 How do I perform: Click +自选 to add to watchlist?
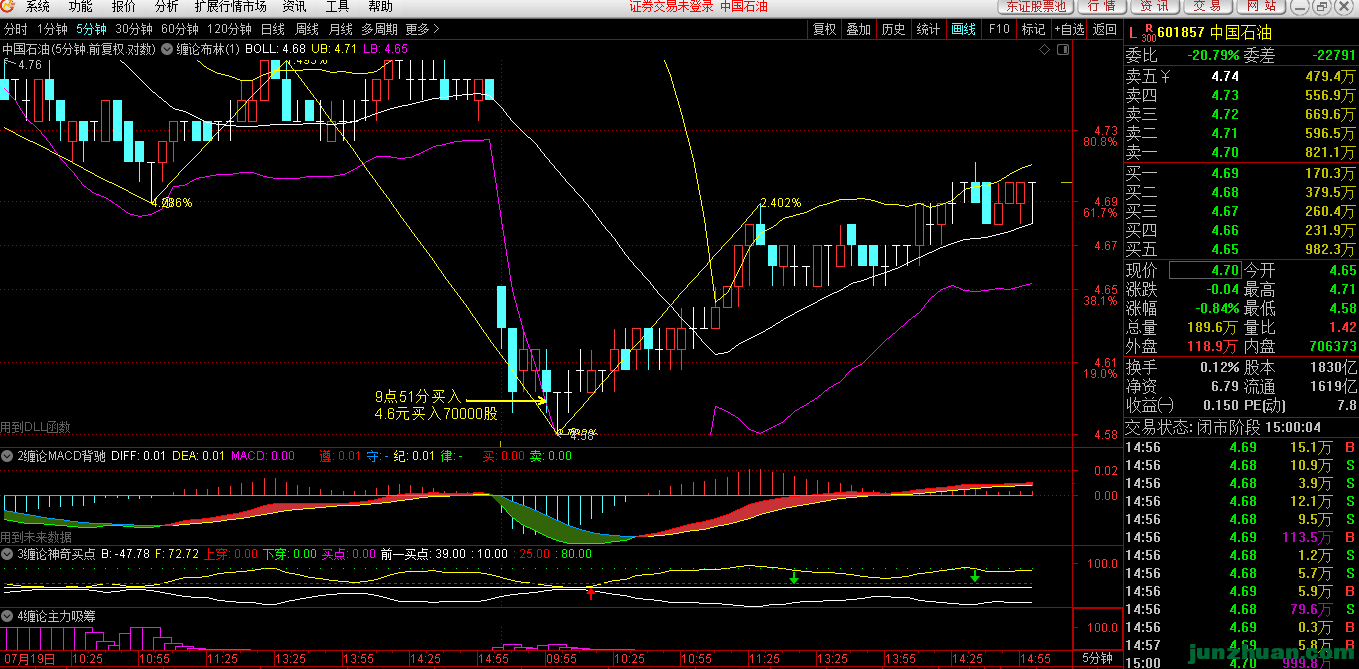pos(1068,29)
